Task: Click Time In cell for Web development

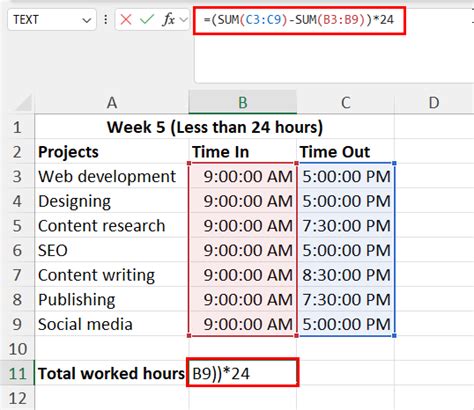Action: click(x=243, y=176)
